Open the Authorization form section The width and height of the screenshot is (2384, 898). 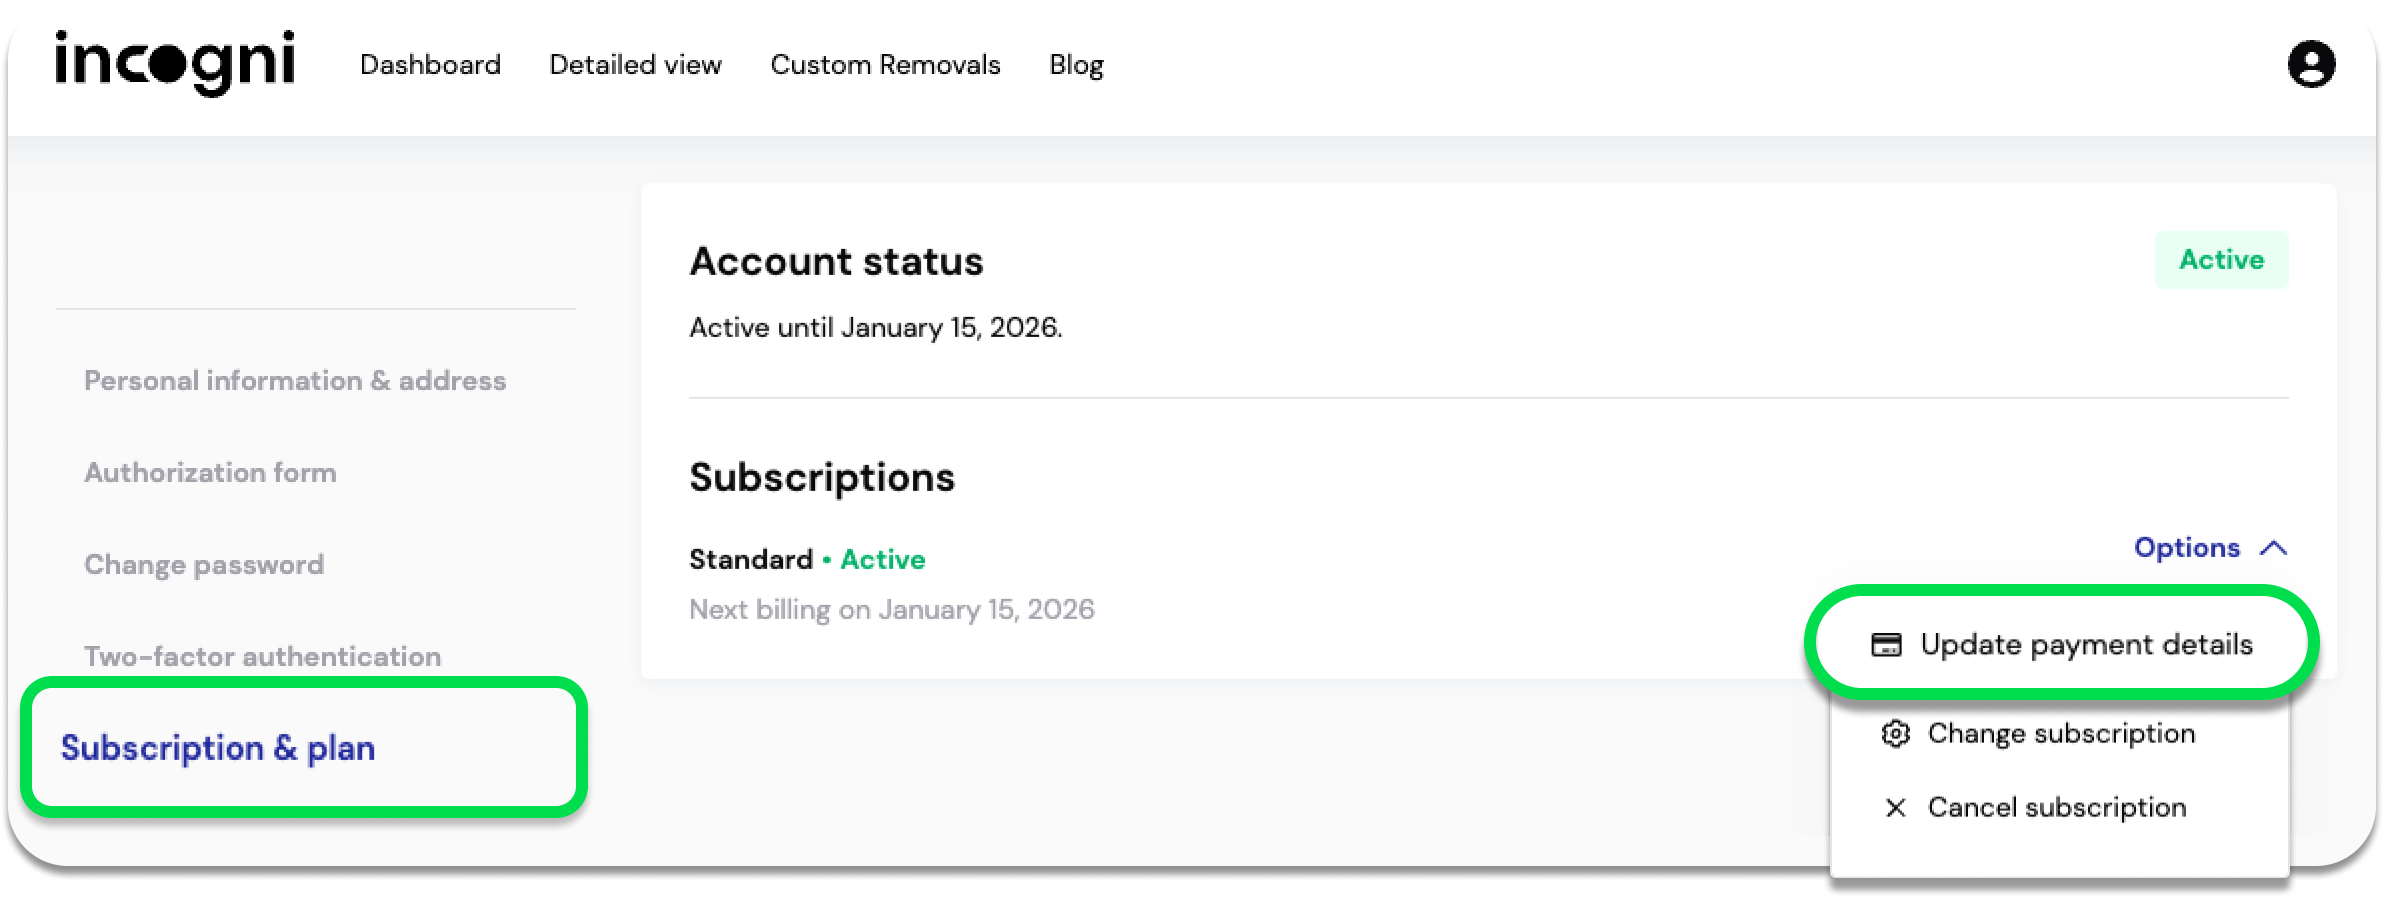(x=210, y=473)
